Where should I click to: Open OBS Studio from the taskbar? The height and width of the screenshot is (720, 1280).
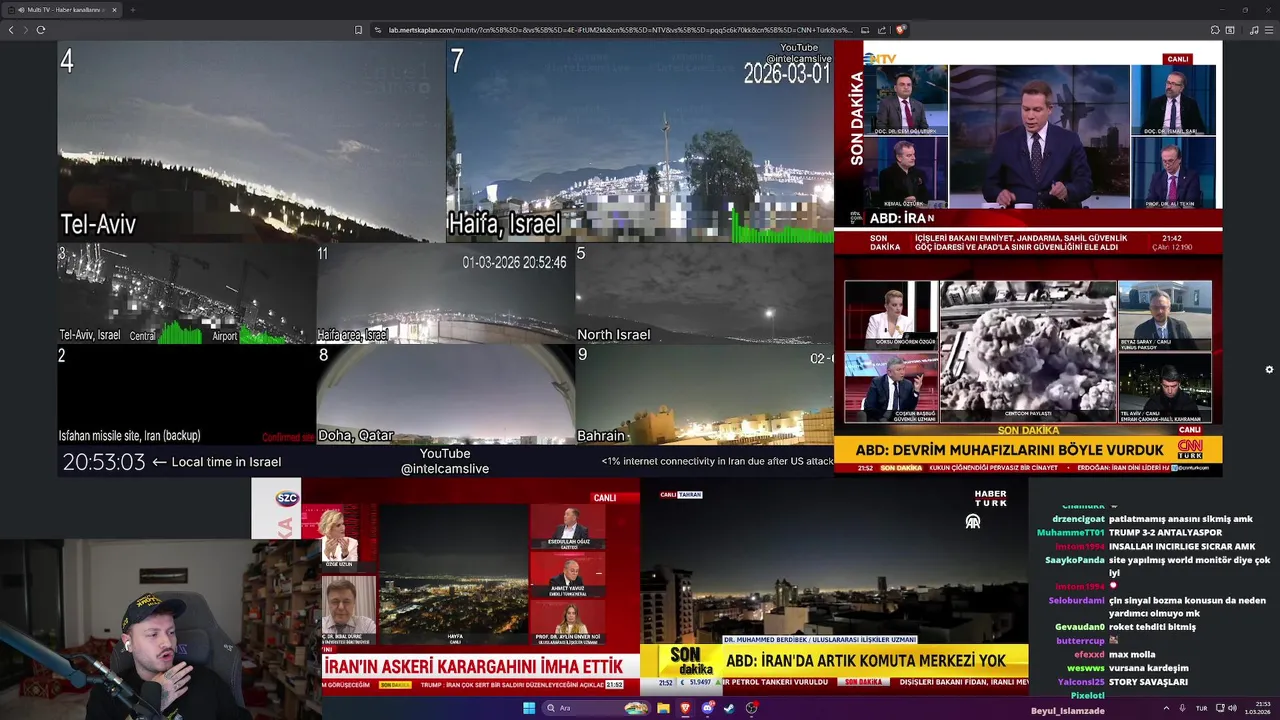pos(751,708)
